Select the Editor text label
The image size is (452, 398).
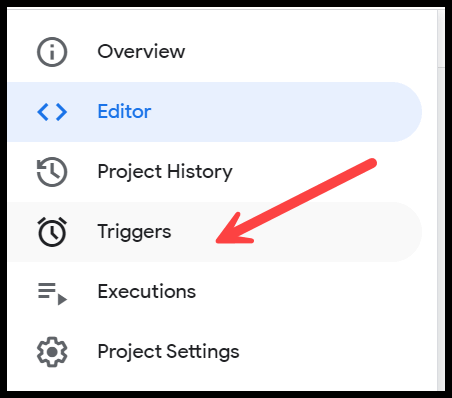coord(124,111)
